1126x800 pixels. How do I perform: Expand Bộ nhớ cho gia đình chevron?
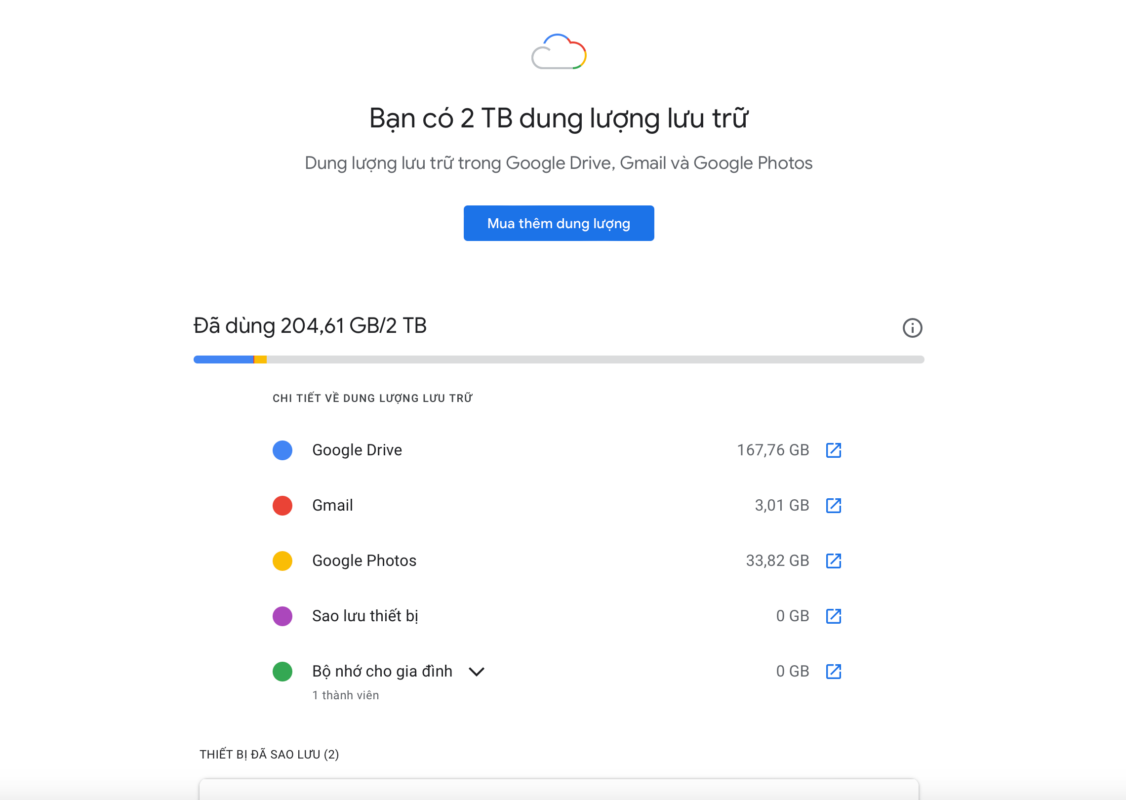tap(477, 672)
